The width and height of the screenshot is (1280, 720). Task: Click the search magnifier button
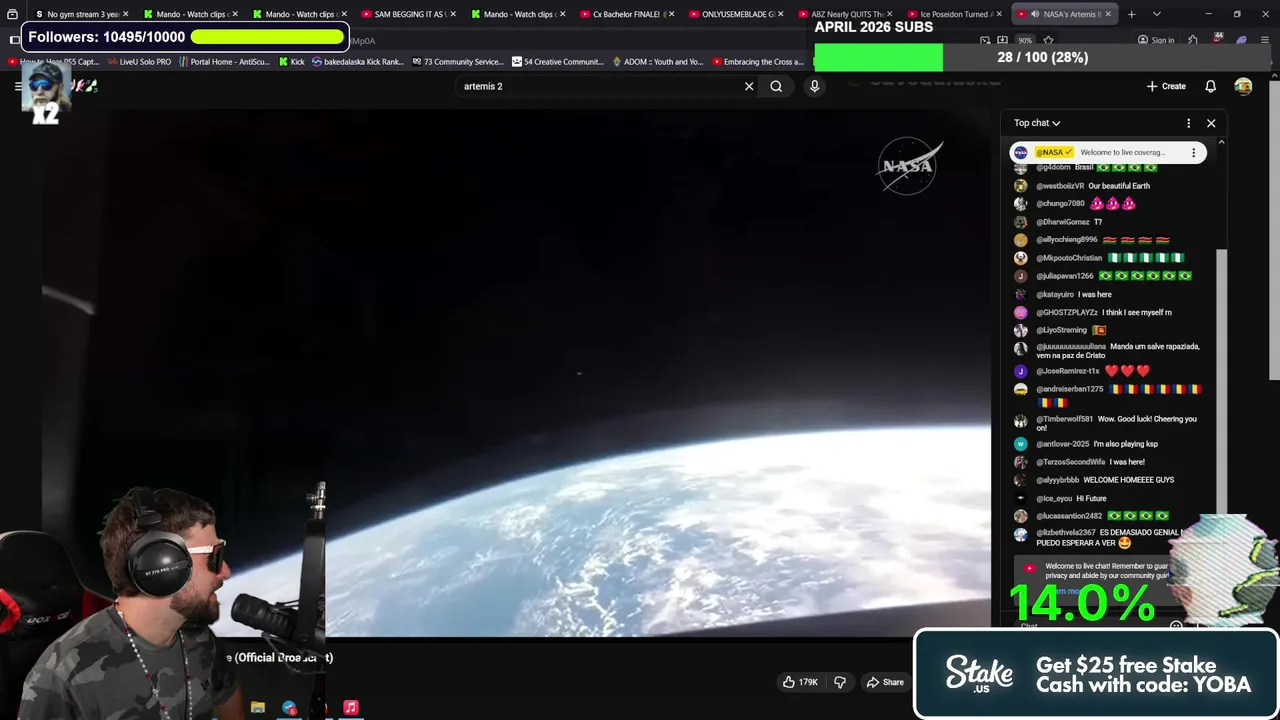(x=776, y=86)
